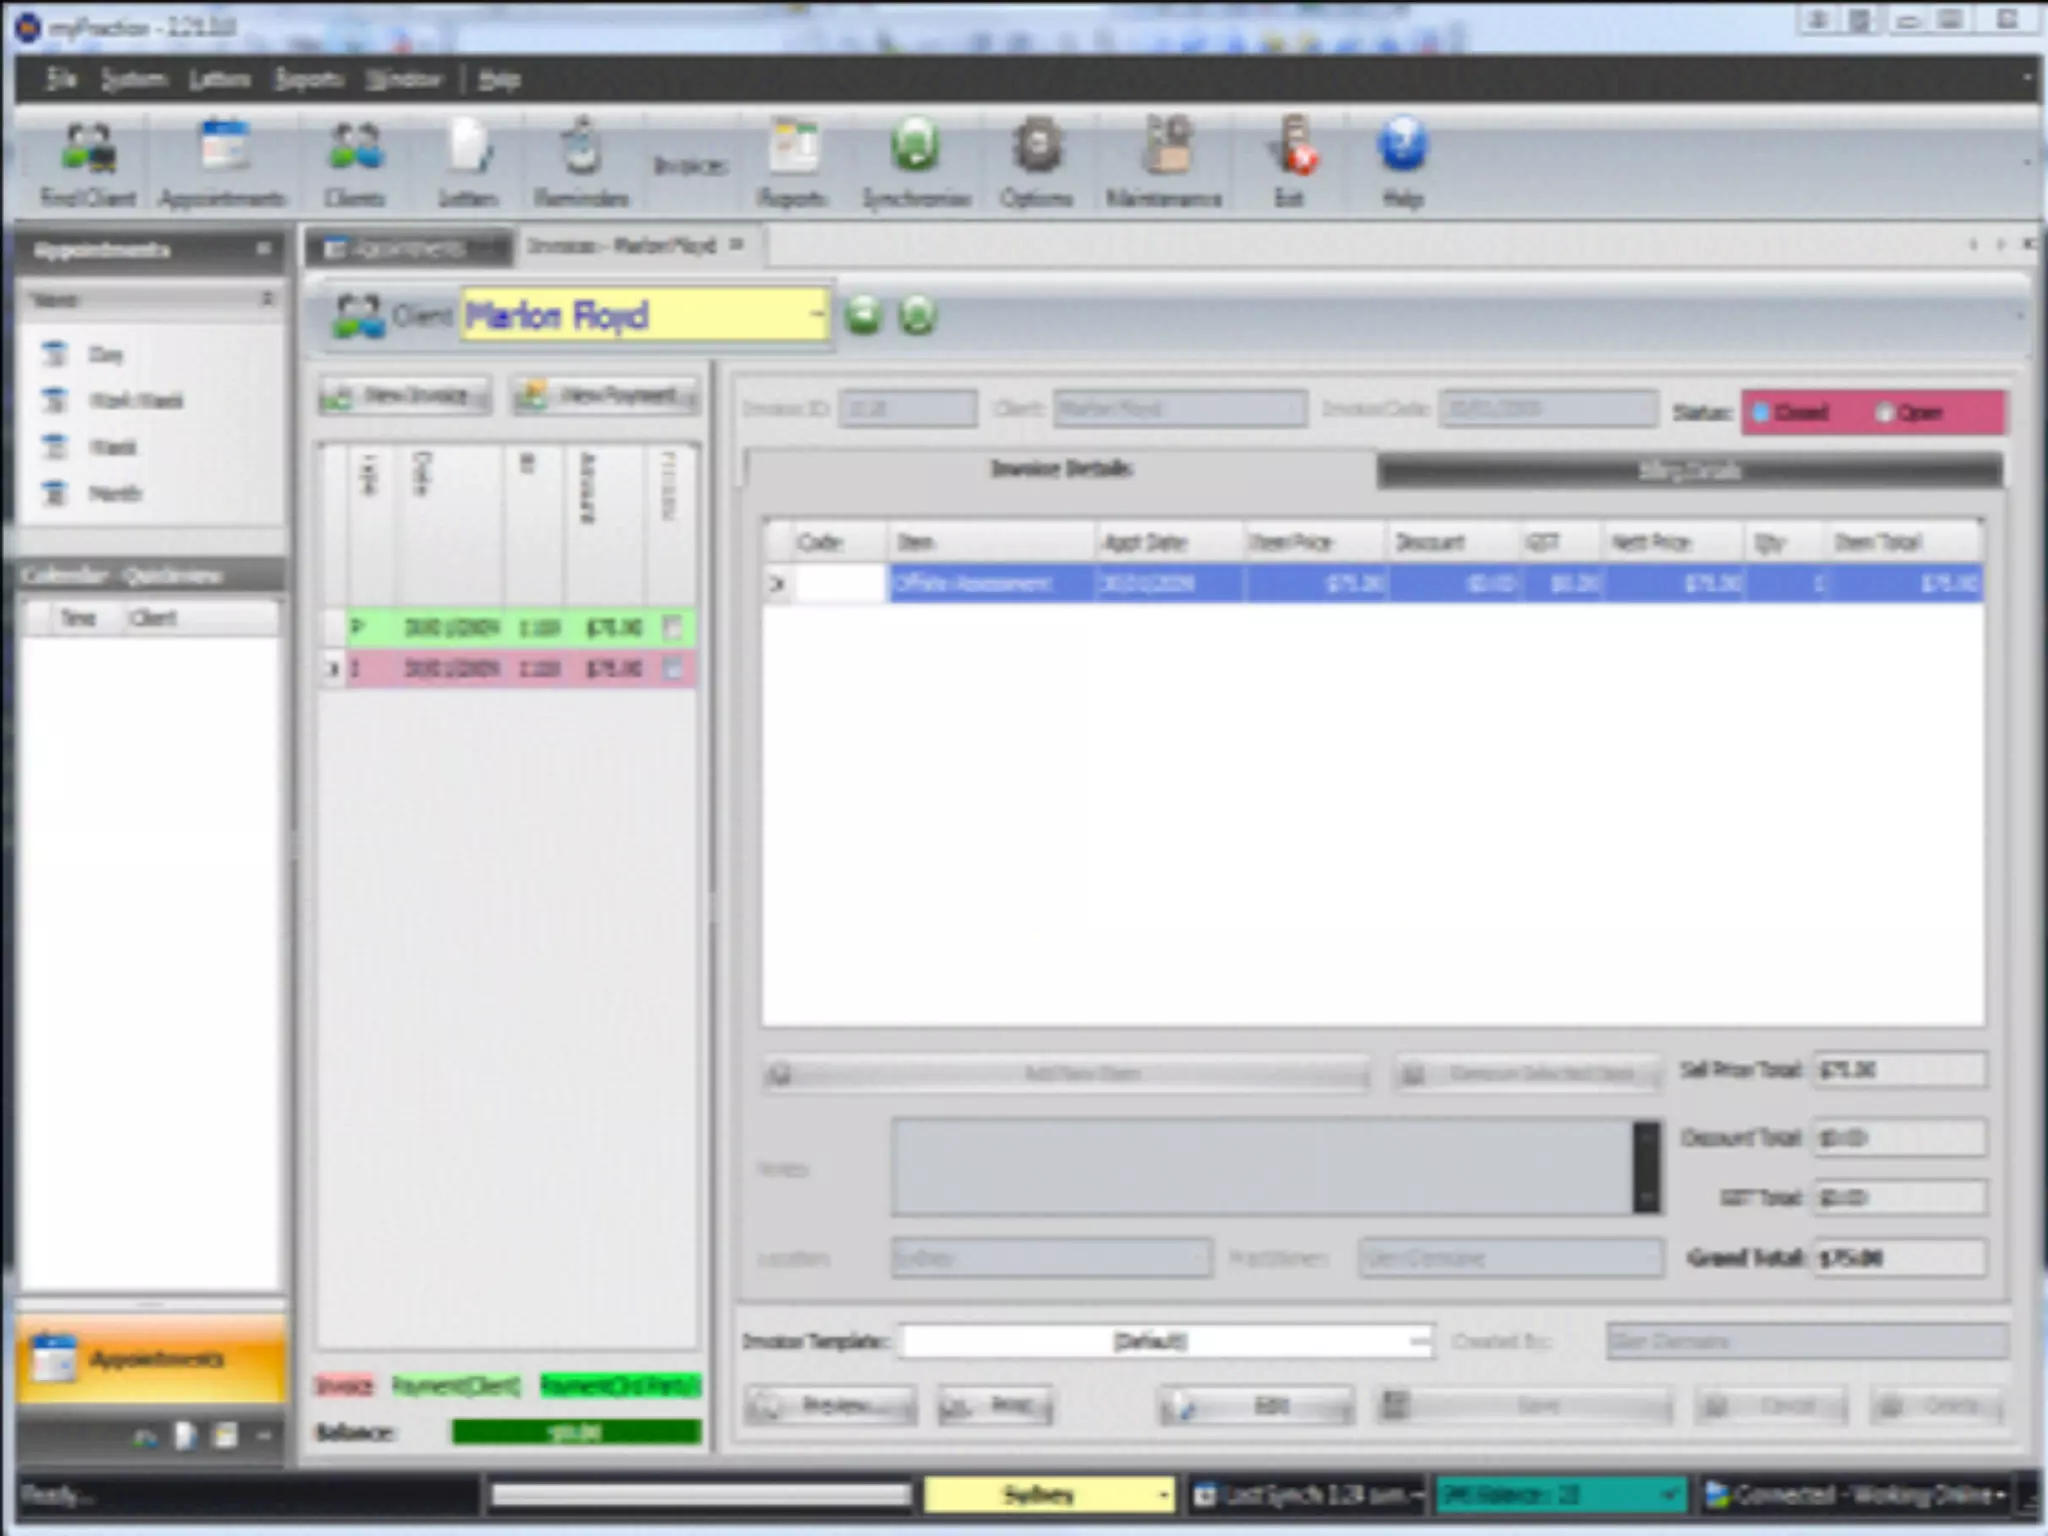The image size is (2048, 1536).
Task: Open the Reports menu in menu bar
Action: (308, 79)
